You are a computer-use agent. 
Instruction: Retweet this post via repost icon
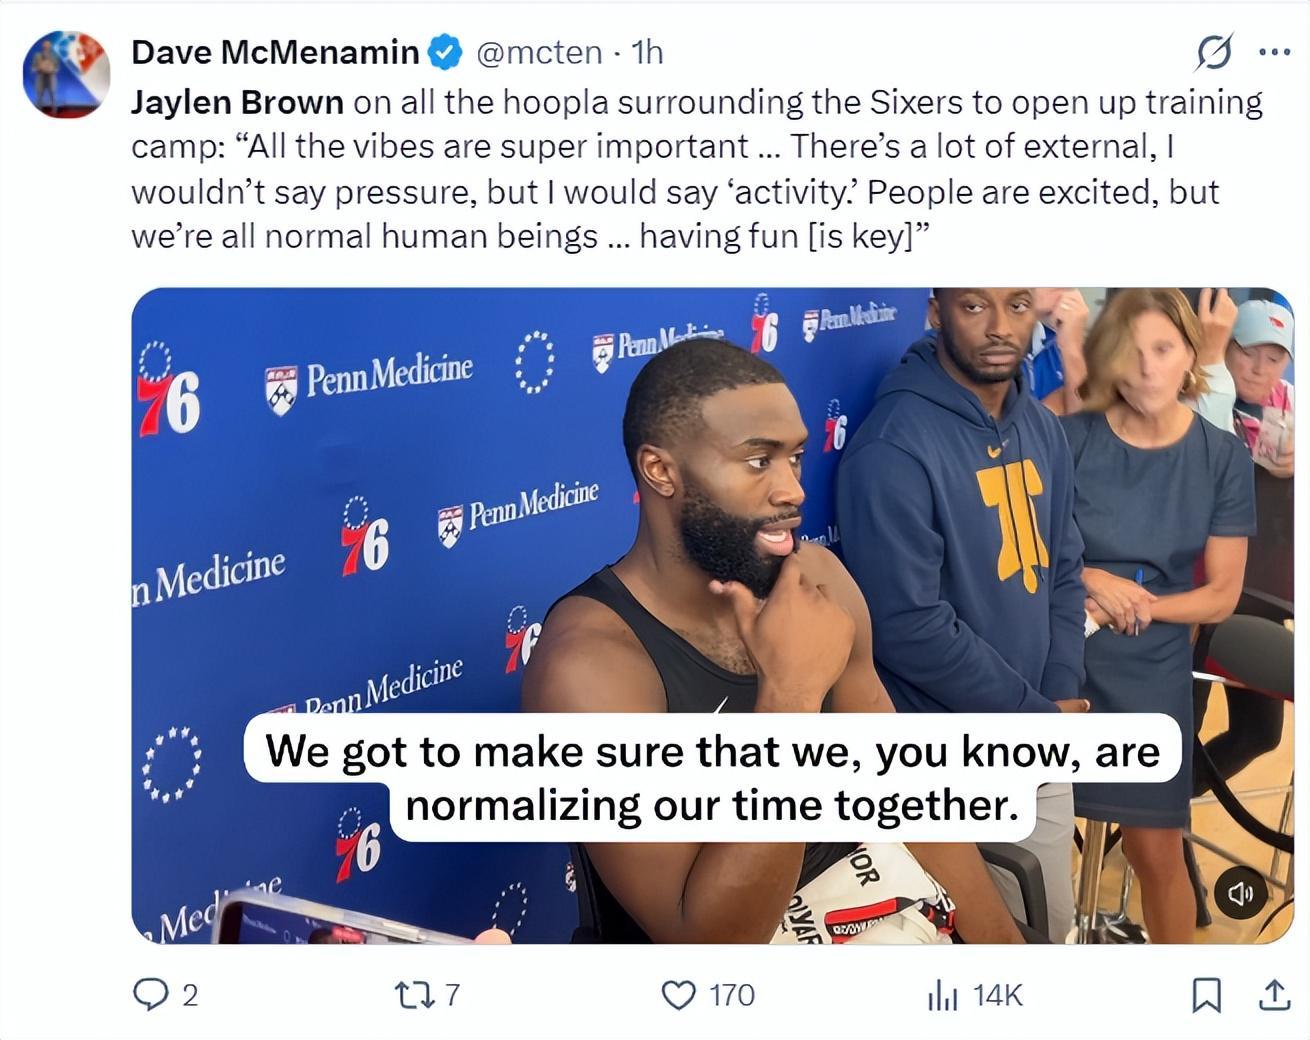(413, 995)
